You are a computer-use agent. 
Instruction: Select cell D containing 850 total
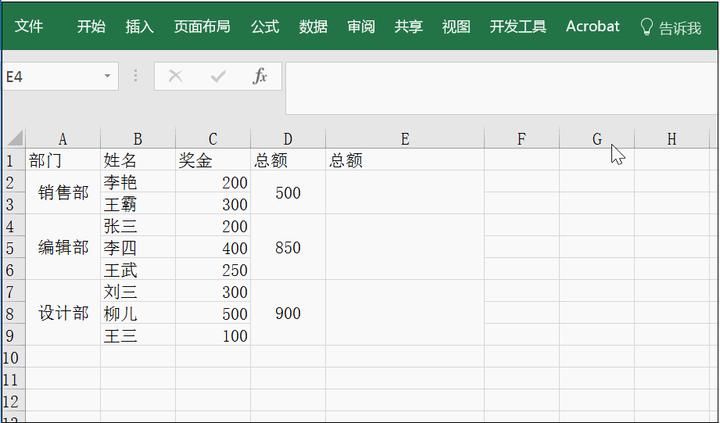click(288, 248)
